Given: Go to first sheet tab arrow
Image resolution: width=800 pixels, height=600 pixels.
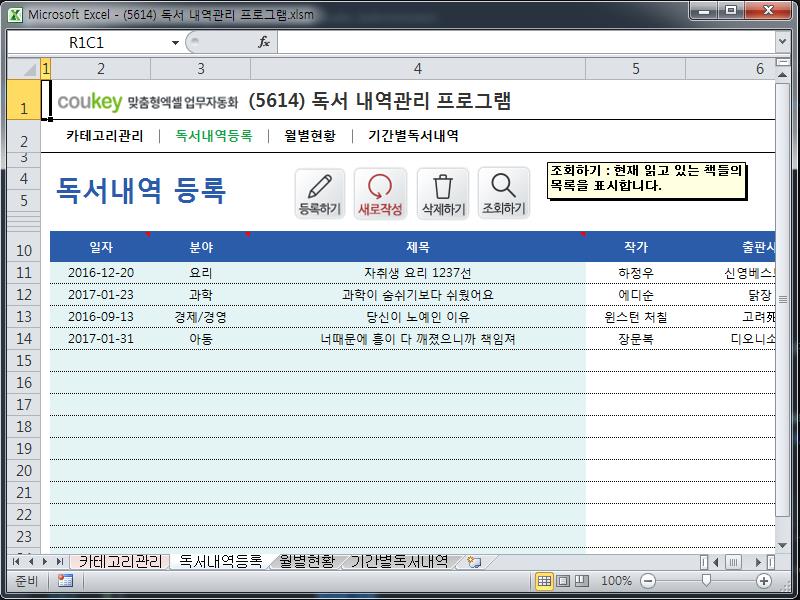Looking at the screenshot, I should (16, 562).
